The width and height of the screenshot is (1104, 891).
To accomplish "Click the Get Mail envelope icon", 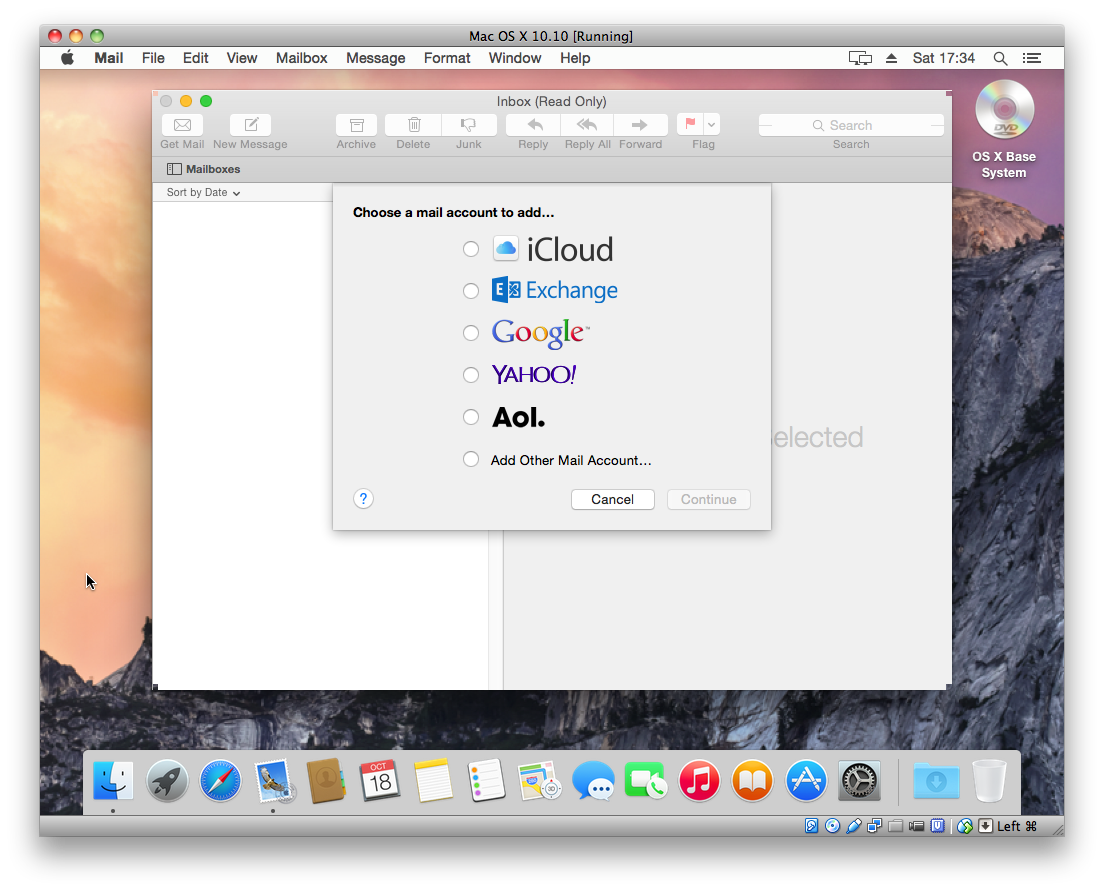I will click(x=182, y=125).
